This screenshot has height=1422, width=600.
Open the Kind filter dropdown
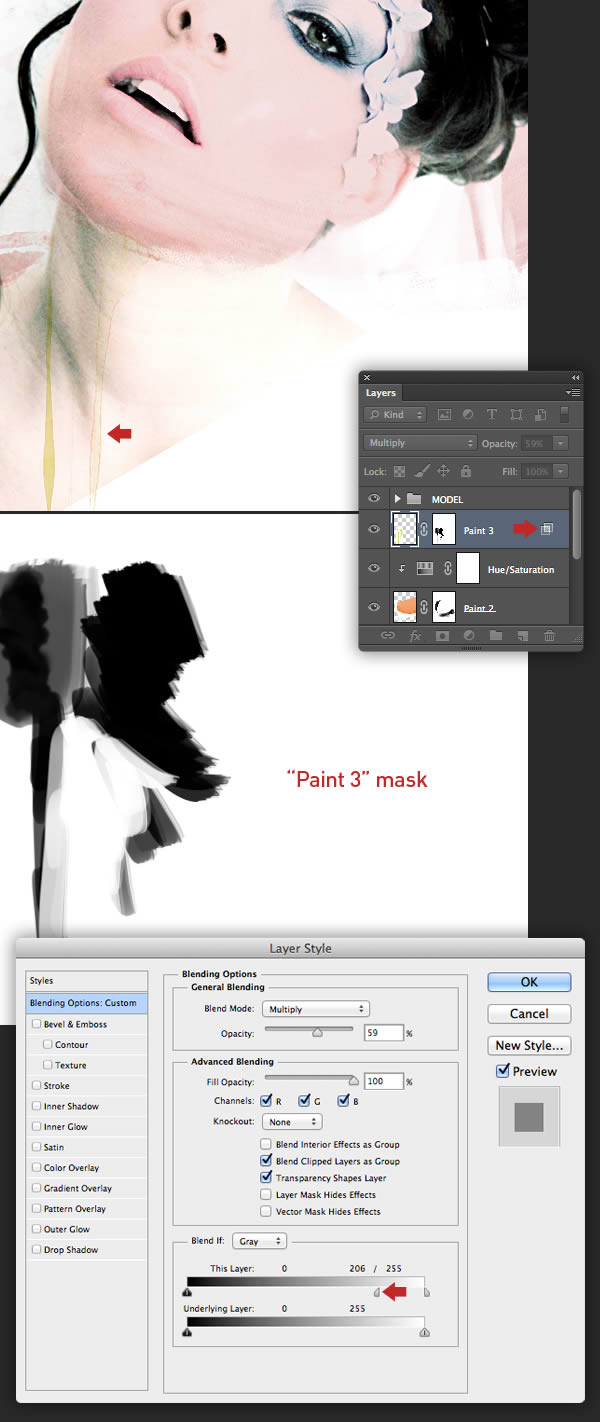coord(395,414)
